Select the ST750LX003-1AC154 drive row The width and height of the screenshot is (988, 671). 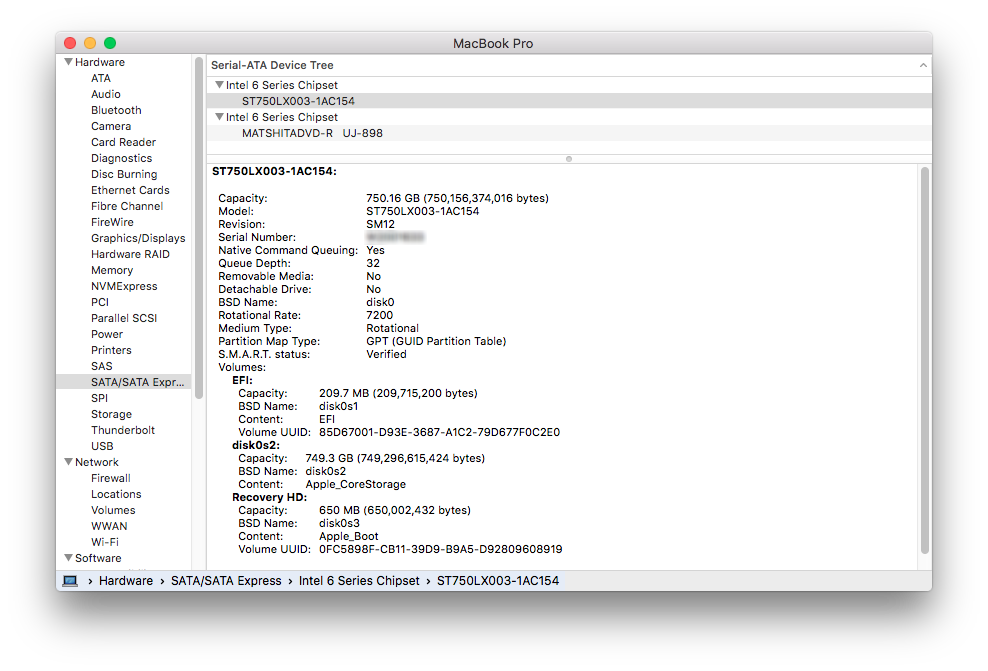pyautogui.click(x=569, y=101)
